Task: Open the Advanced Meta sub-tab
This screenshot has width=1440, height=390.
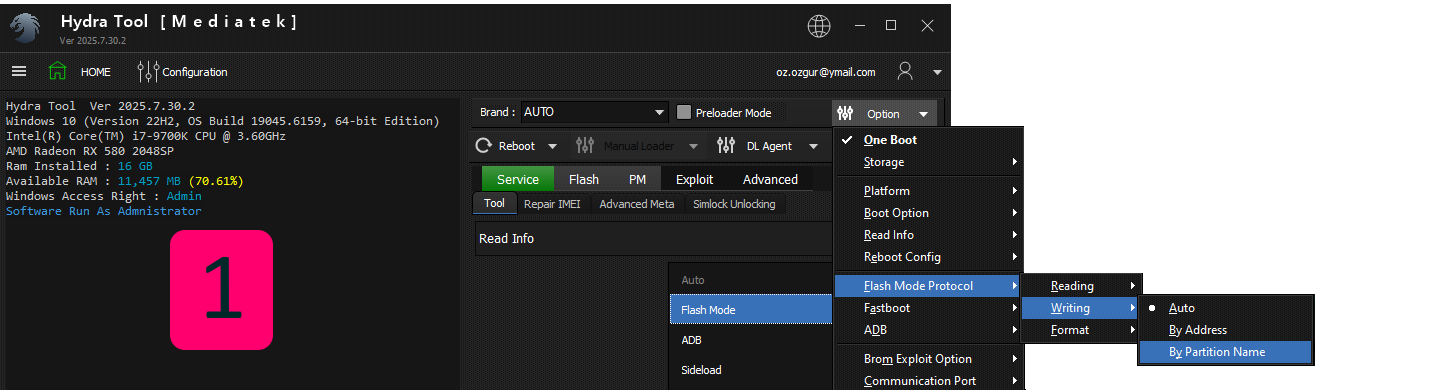Action: click(637, 203)
